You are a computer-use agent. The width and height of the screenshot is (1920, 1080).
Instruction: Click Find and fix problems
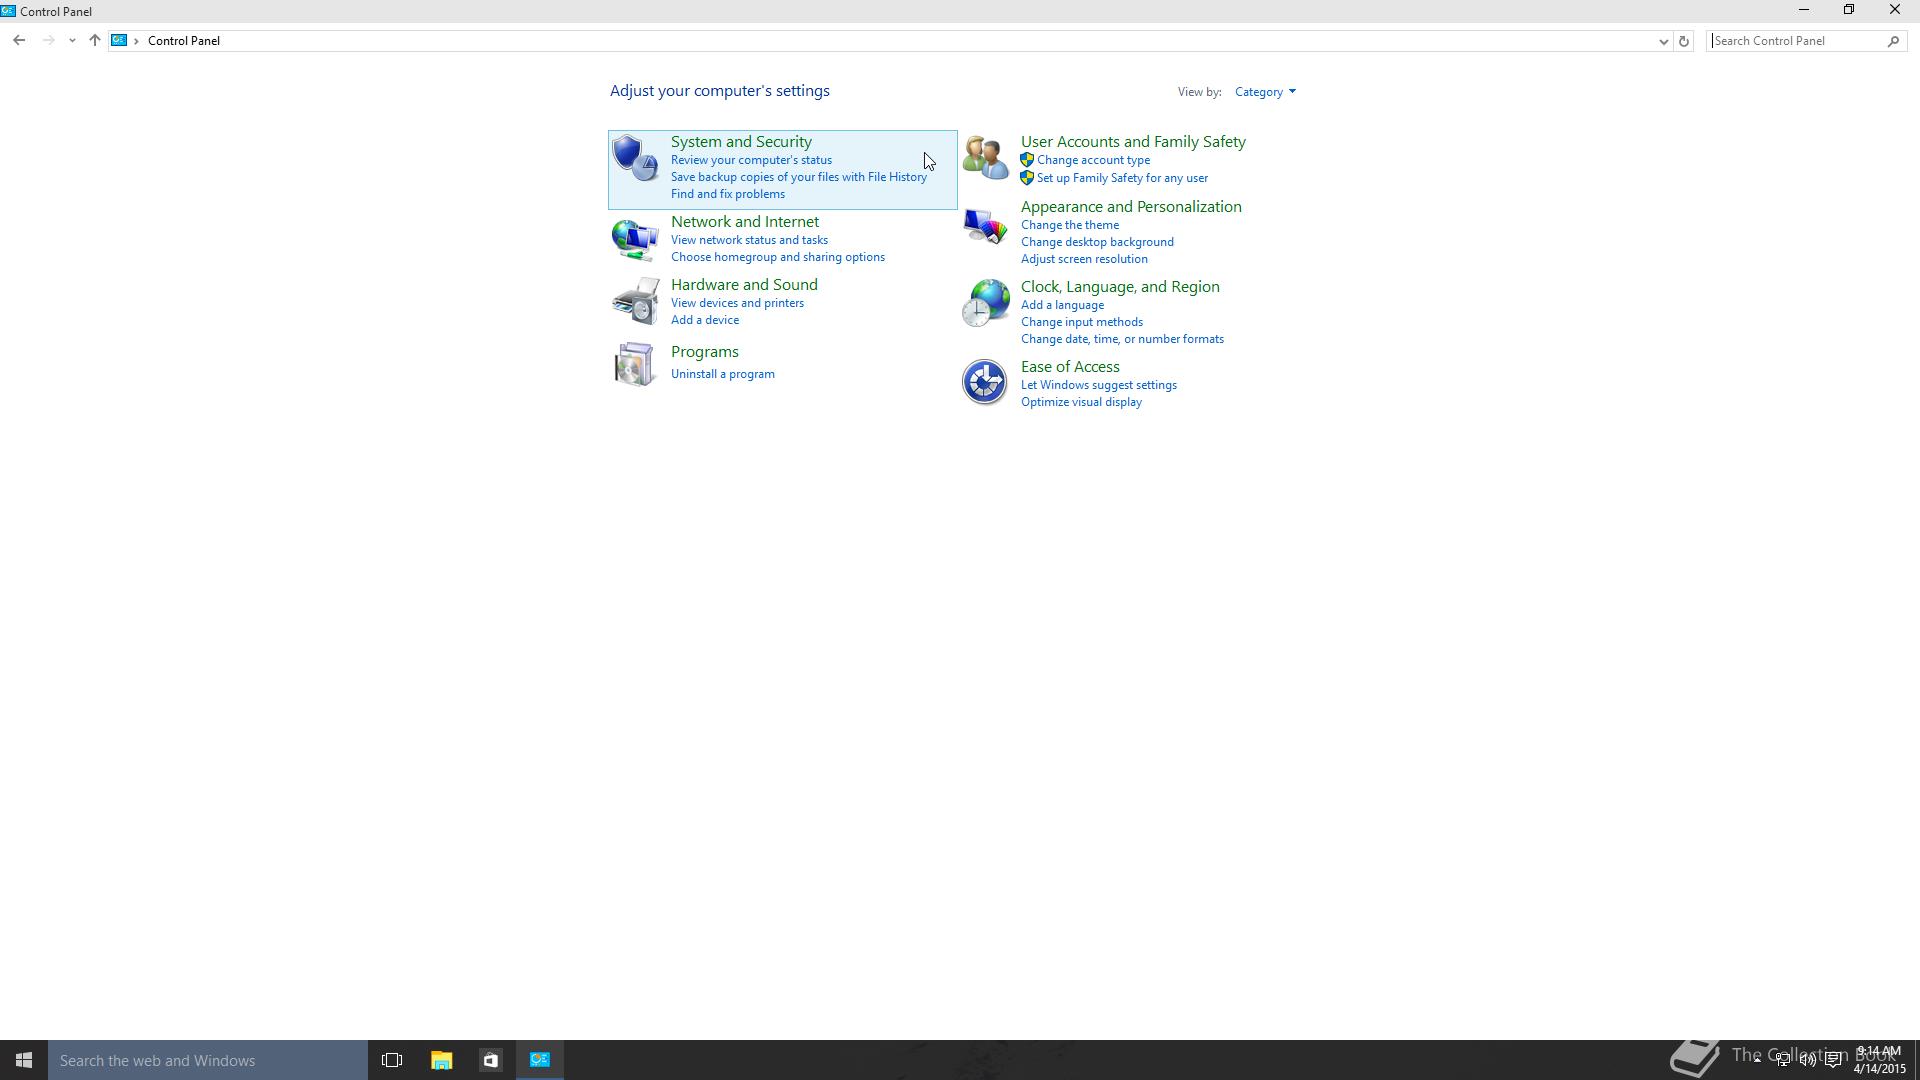(727, 194)
